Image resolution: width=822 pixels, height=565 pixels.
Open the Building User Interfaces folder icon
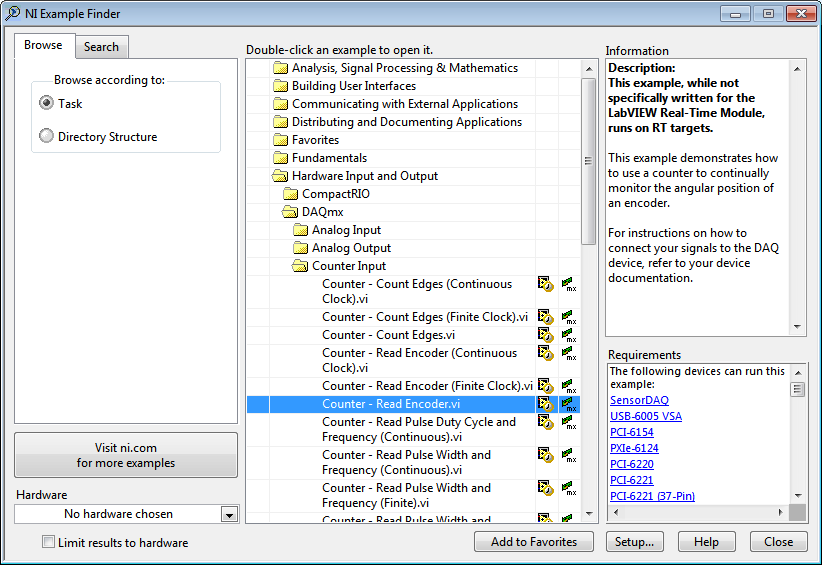pos(280,86)
